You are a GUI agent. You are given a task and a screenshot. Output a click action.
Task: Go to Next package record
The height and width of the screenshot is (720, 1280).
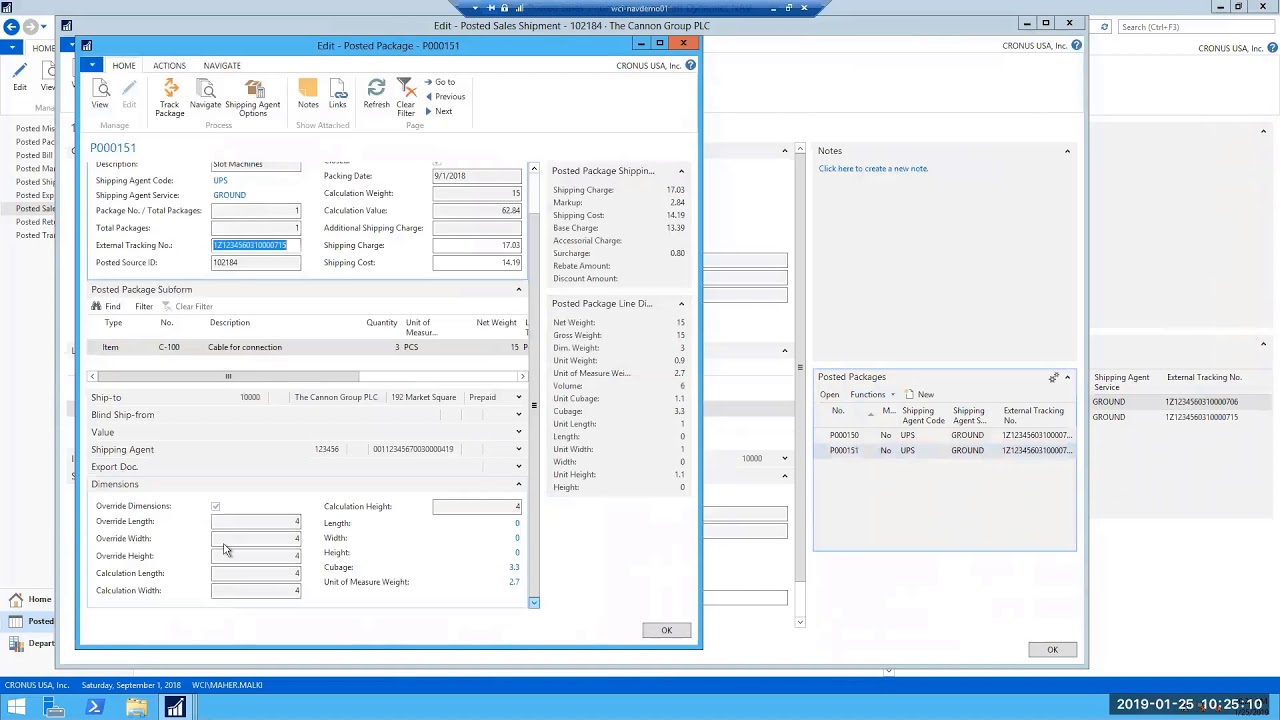[x=439, y=111]
